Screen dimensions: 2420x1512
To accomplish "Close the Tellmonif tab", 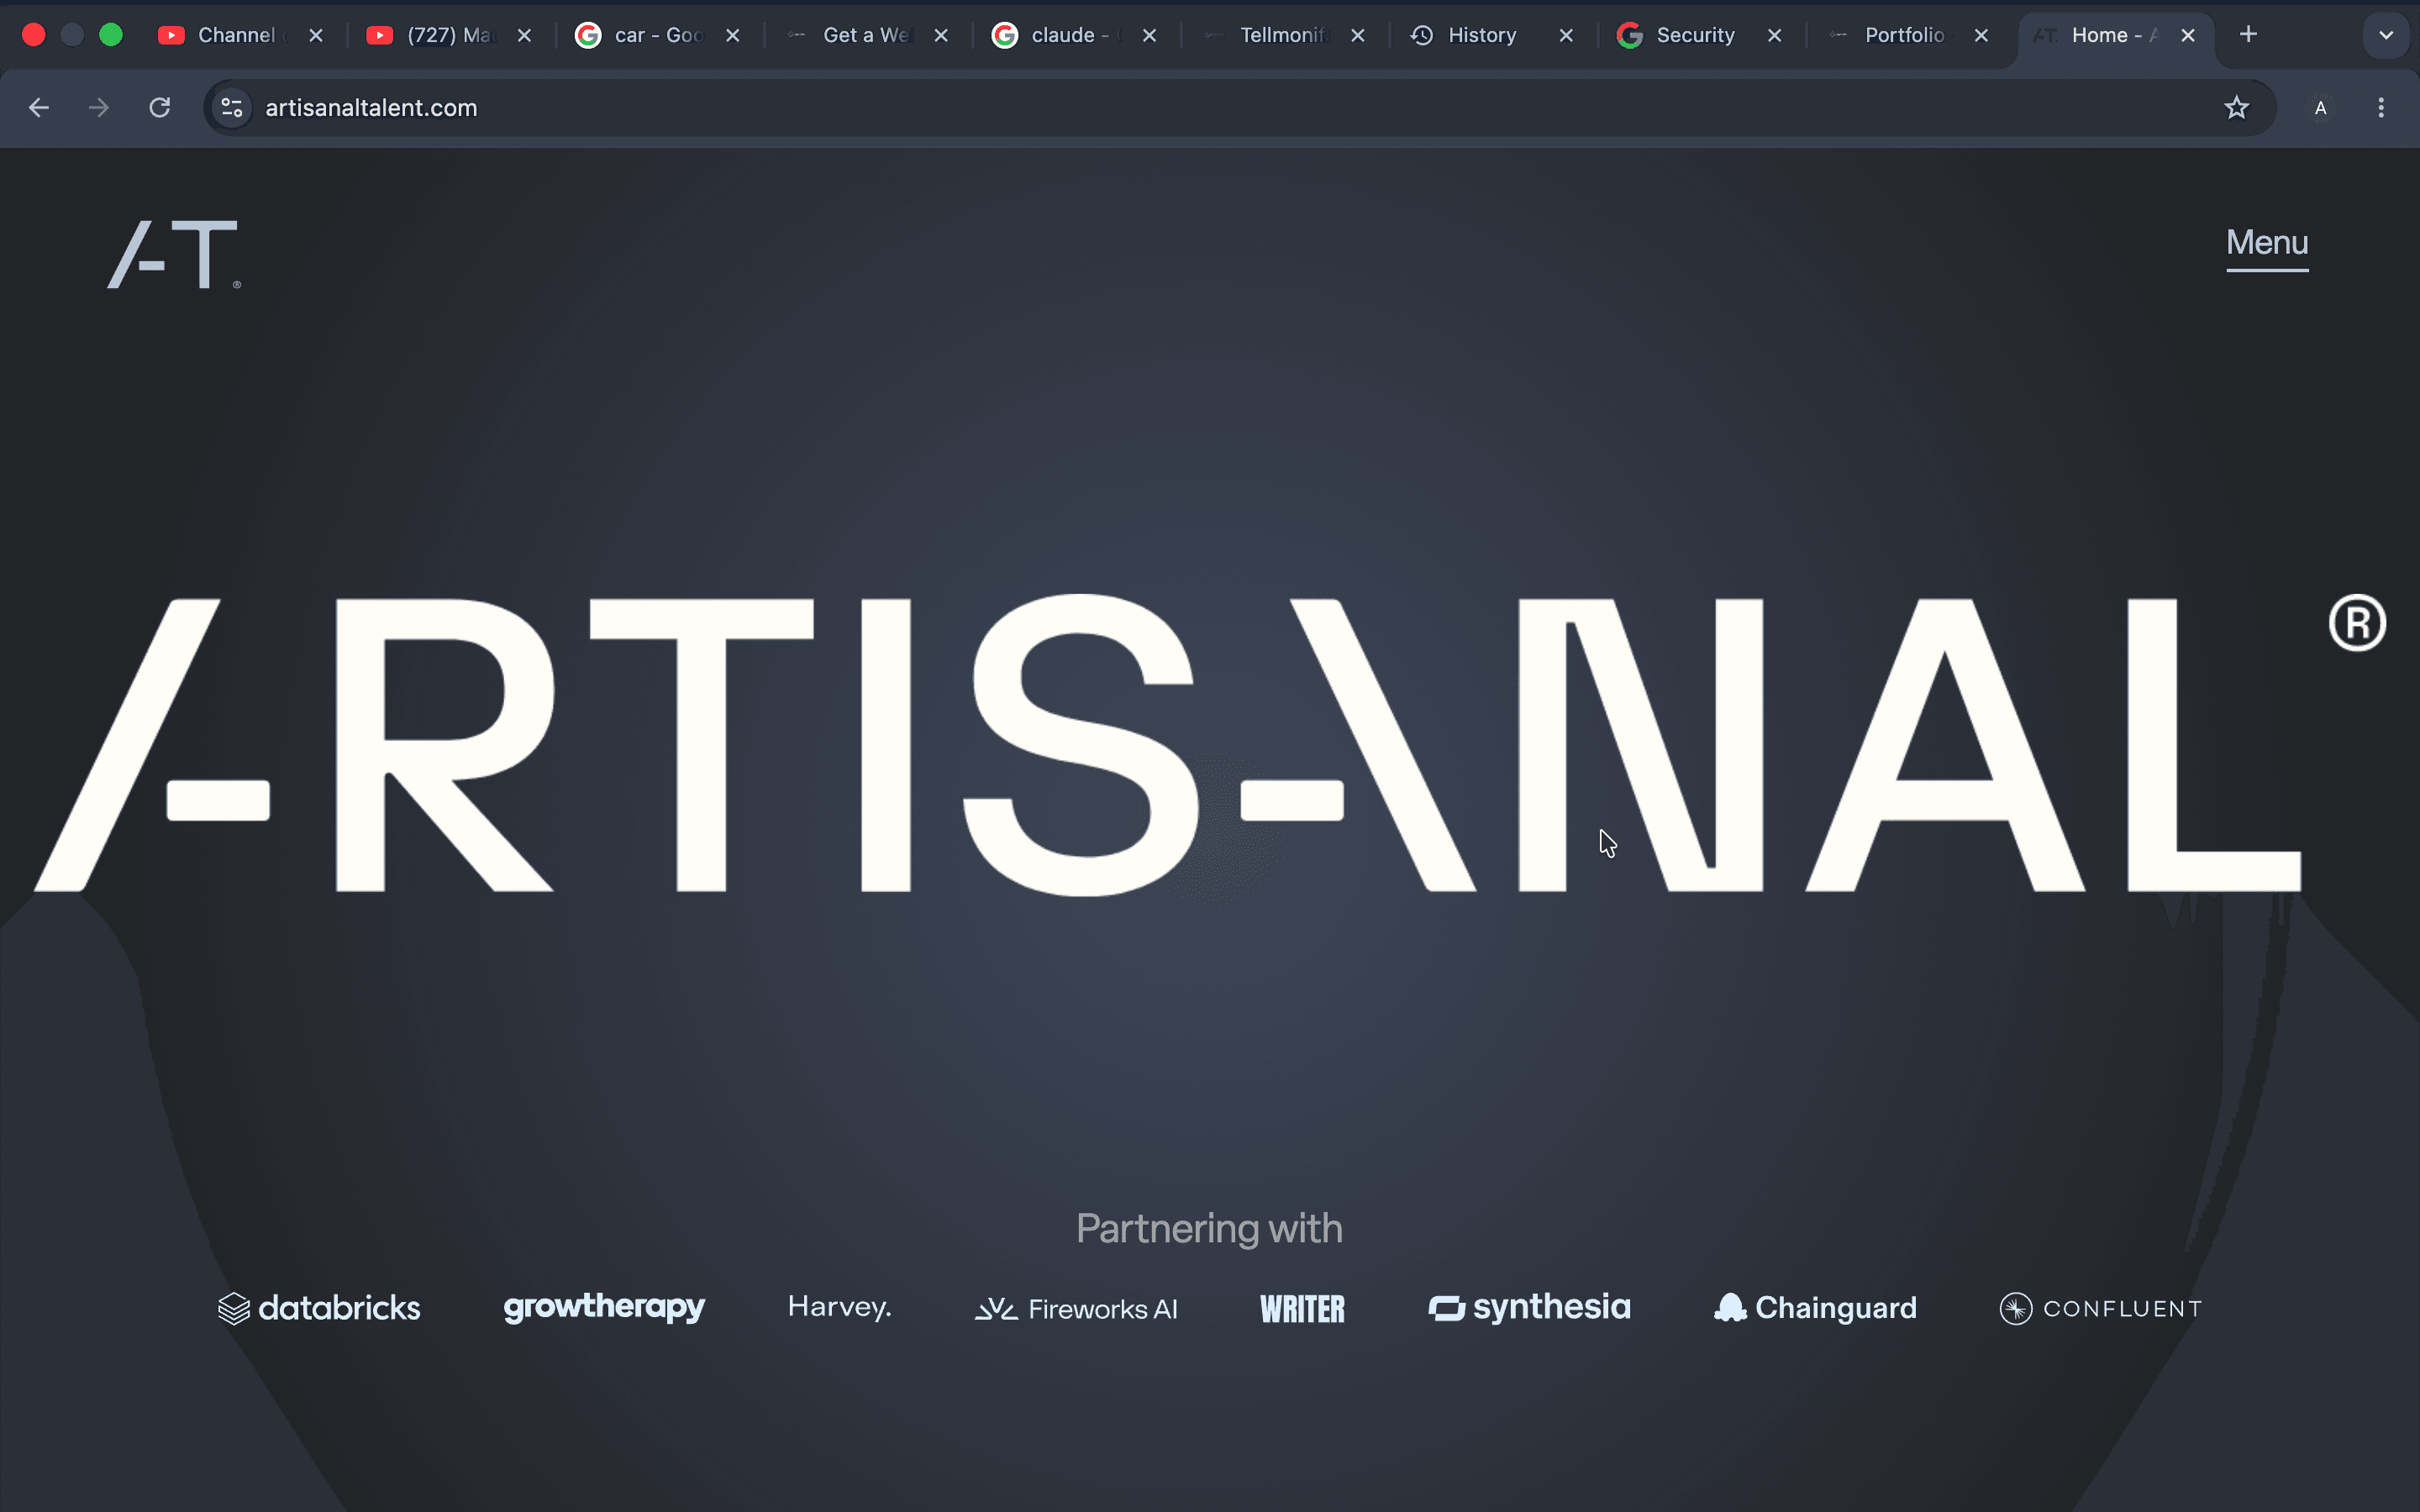I will [1358, 35].
